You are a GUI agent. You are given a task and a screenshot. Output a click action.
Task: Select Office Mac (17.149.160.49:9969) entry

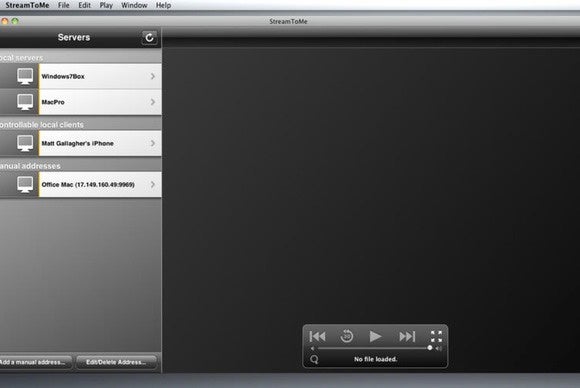click(x=88, y=185)
